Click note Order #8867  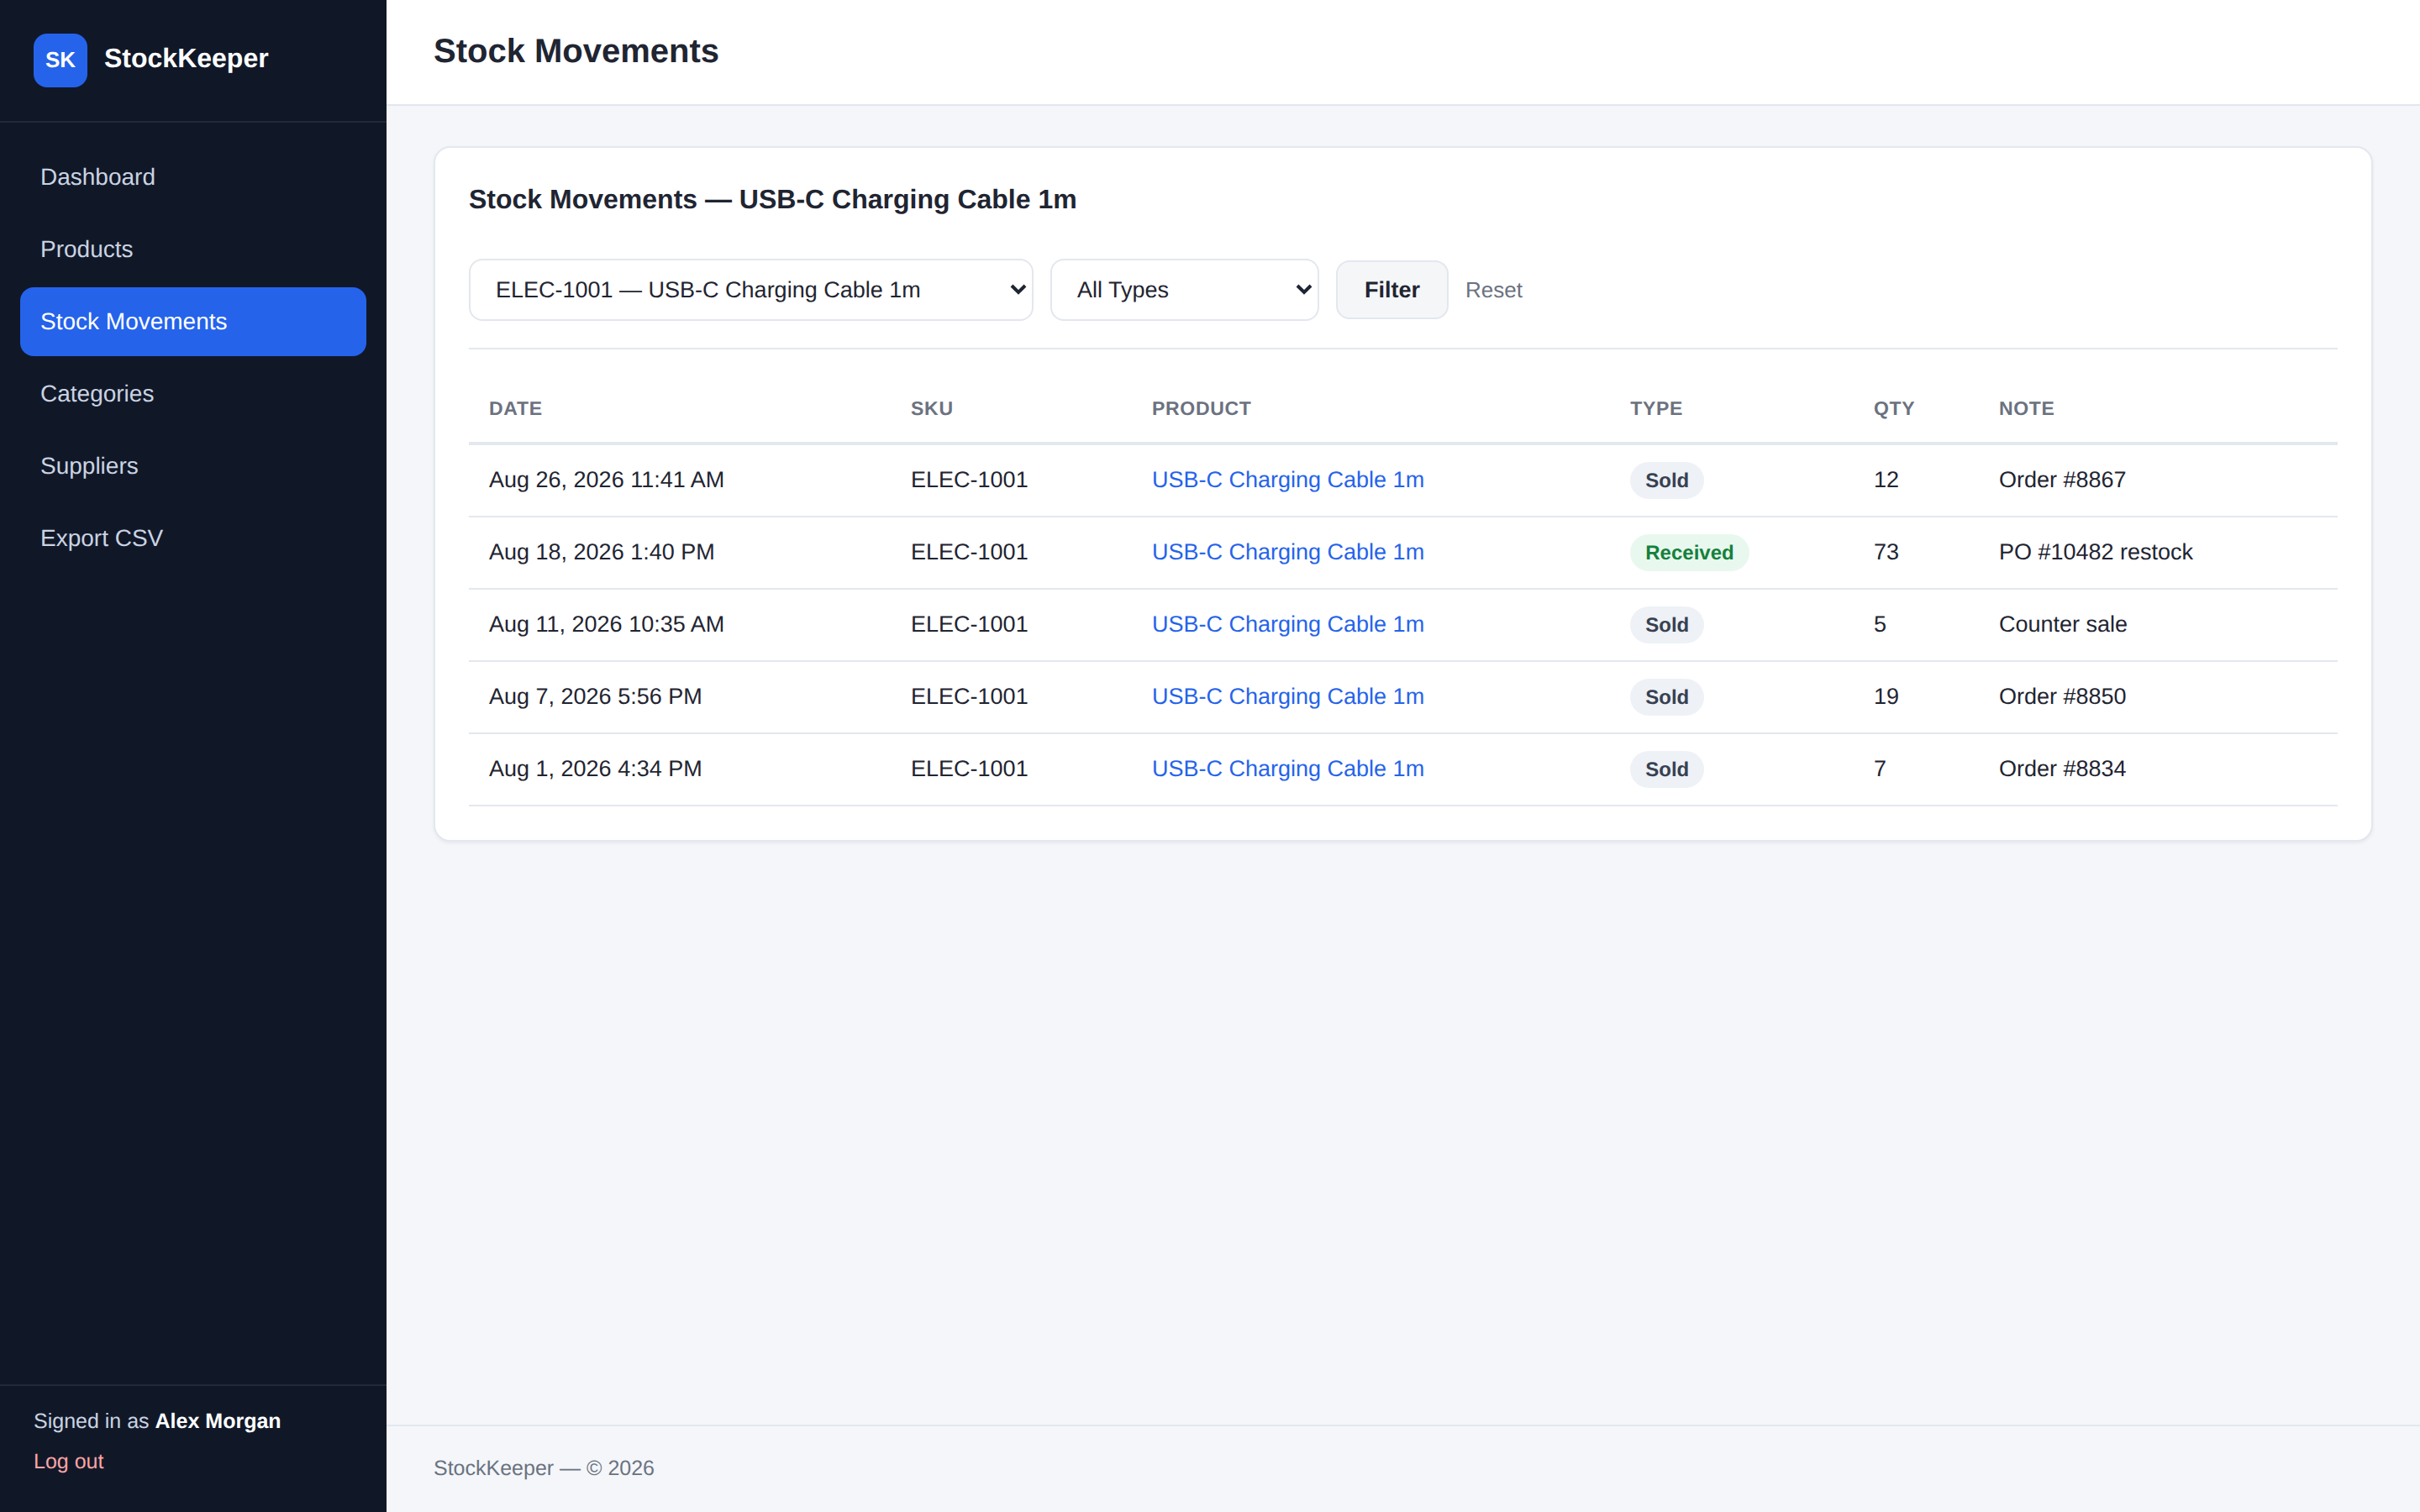pos(2062,480)
